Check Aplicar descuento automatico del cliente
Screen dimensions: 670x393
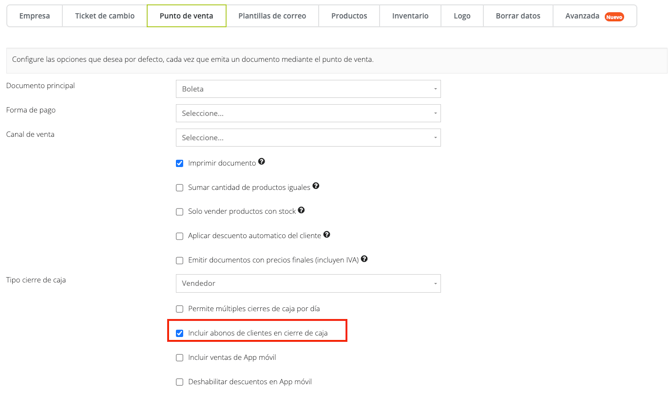tap(179, 236)
